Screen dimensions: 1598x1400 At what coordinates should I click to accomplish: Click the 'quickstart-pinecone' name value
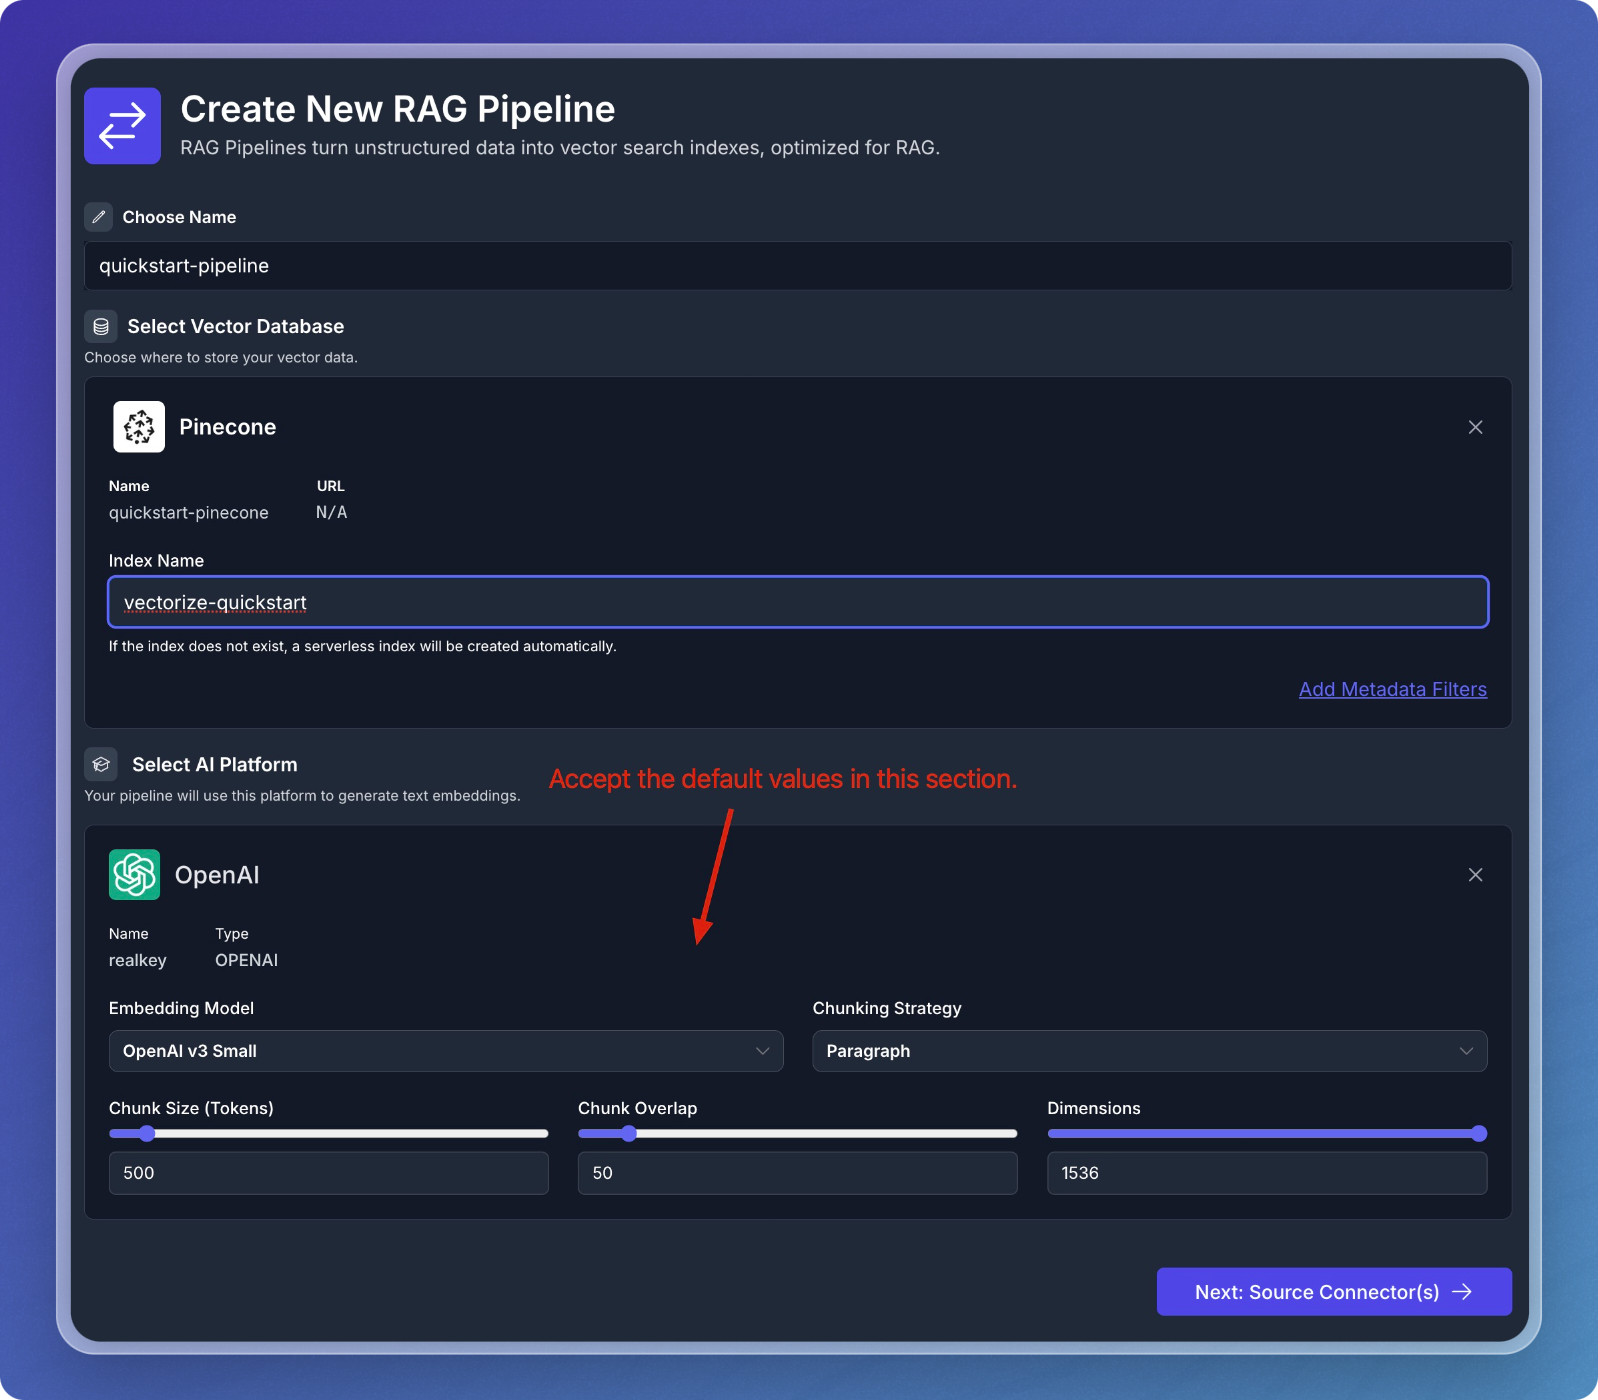point(189,513)
